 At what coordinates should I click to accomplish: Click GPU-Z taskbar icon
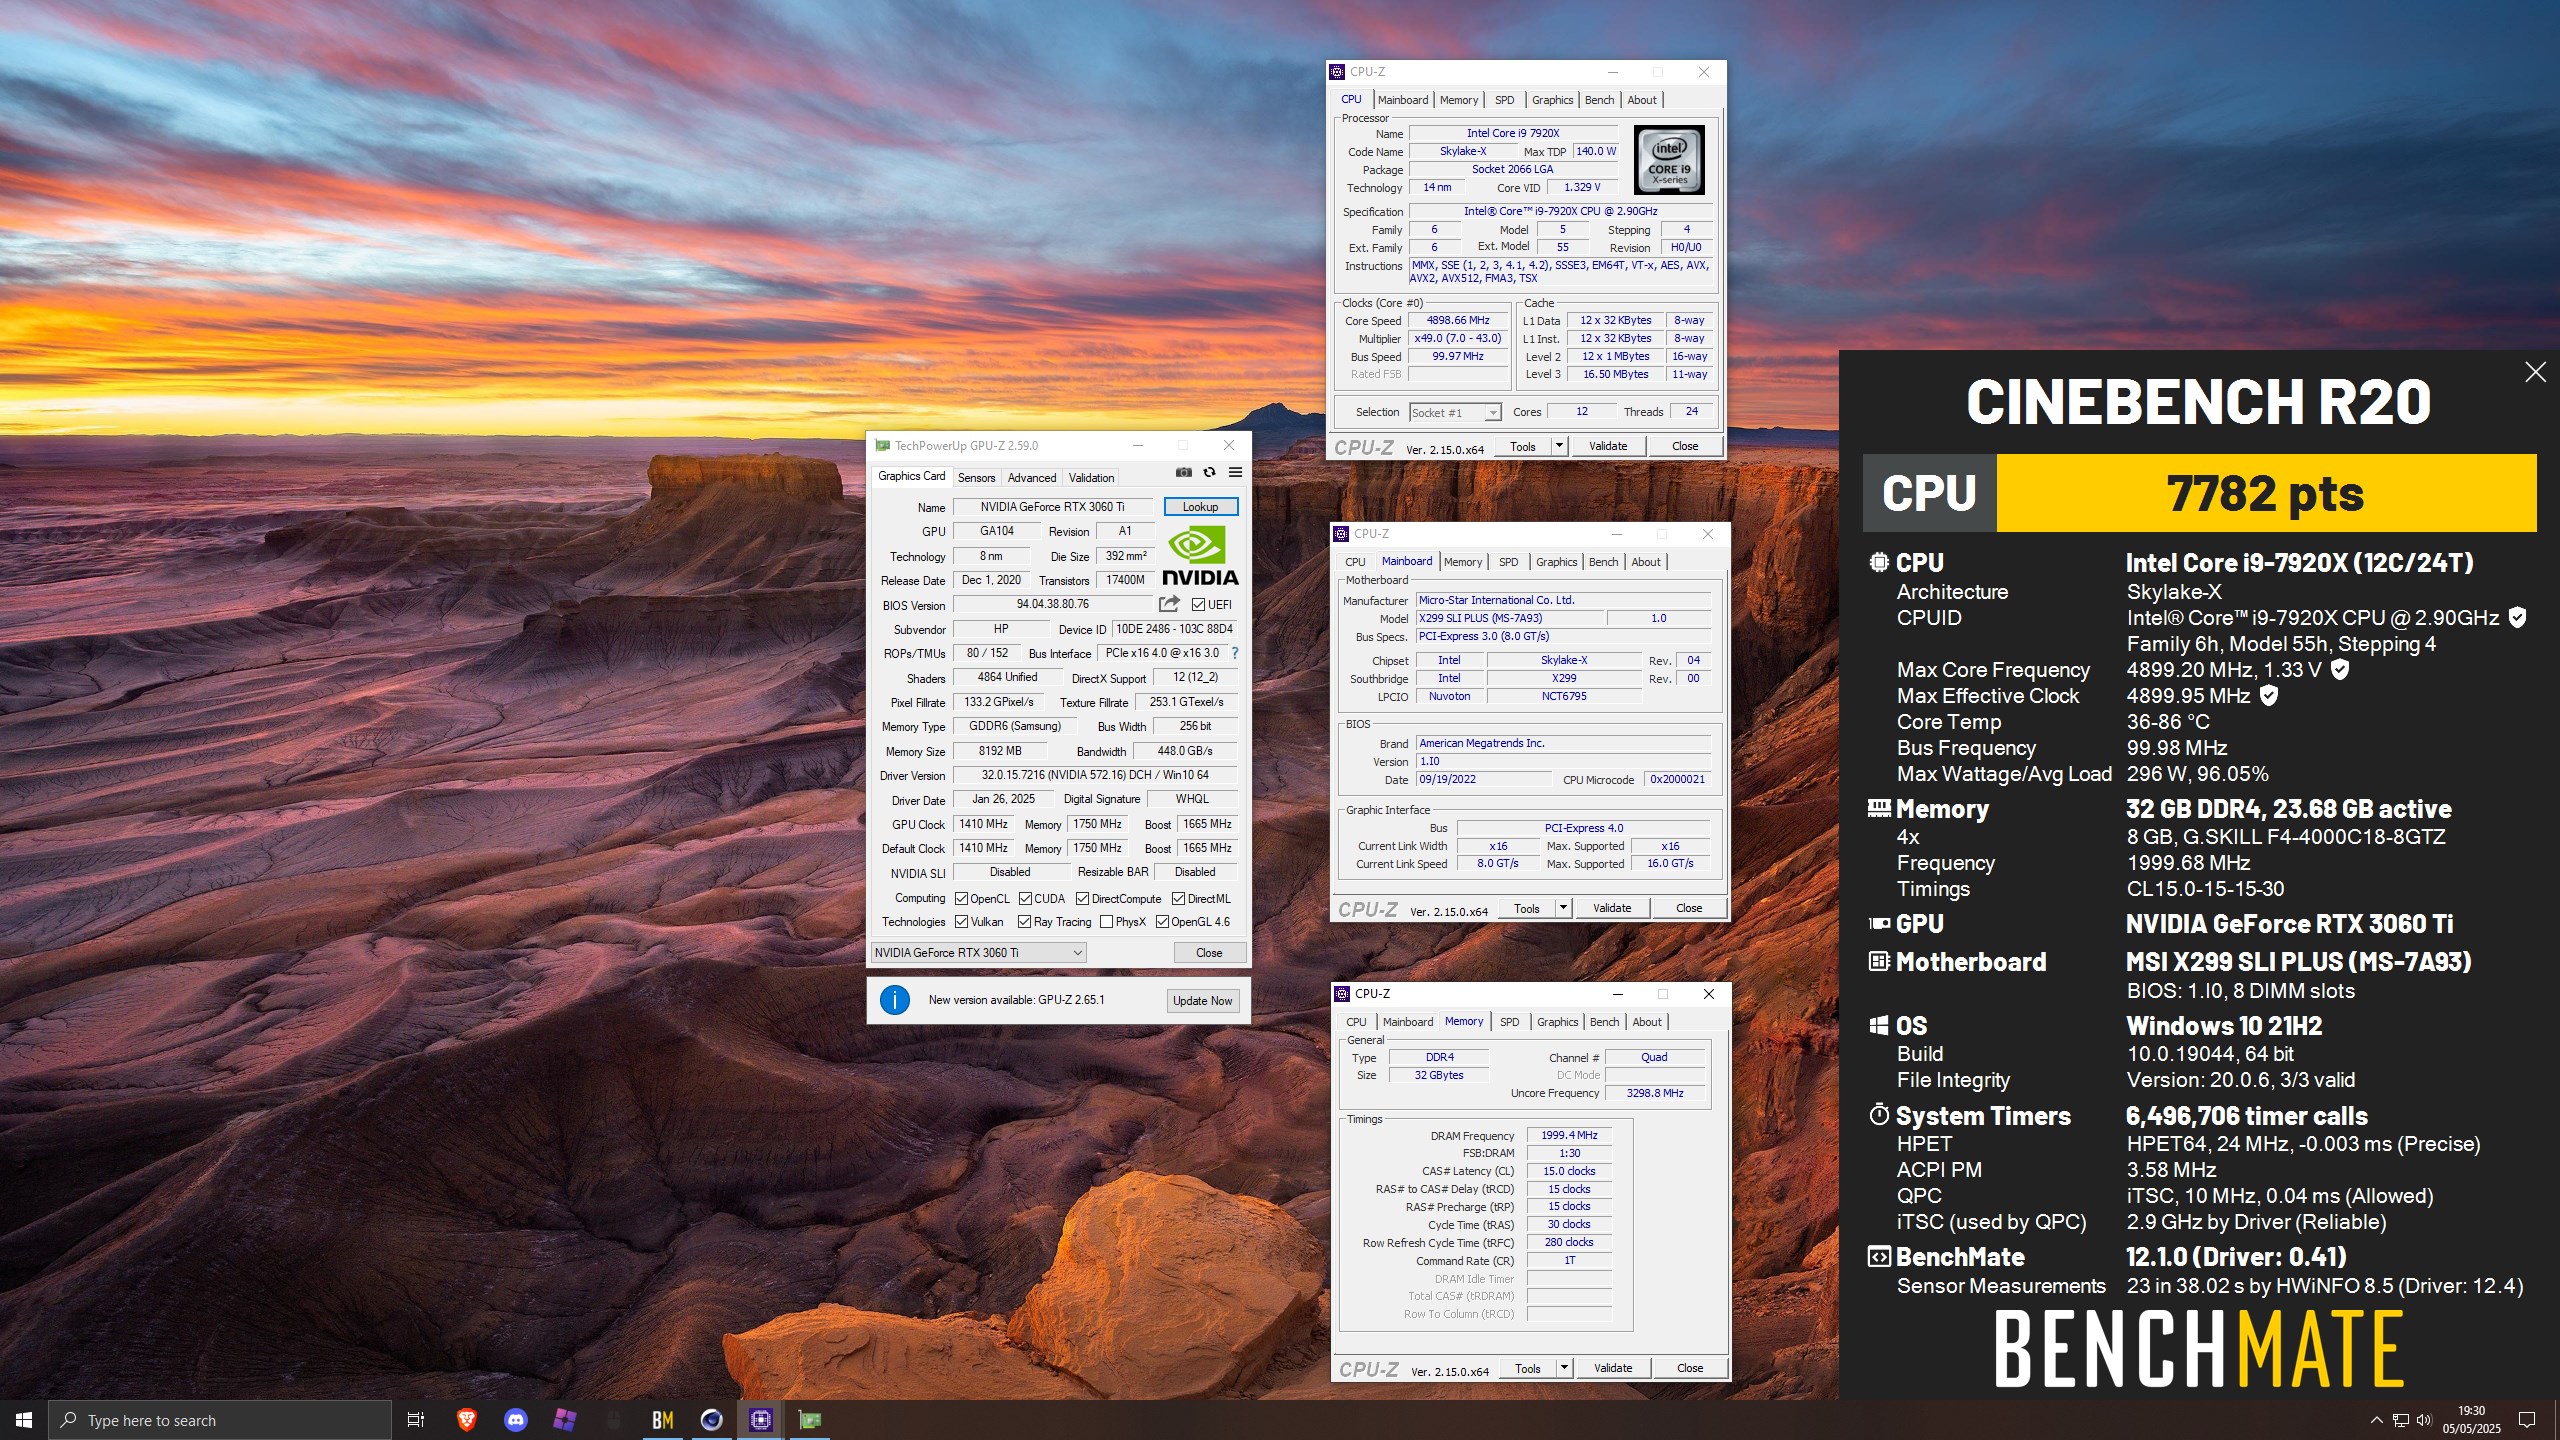pyautogui.click(x=810, y=1420)
